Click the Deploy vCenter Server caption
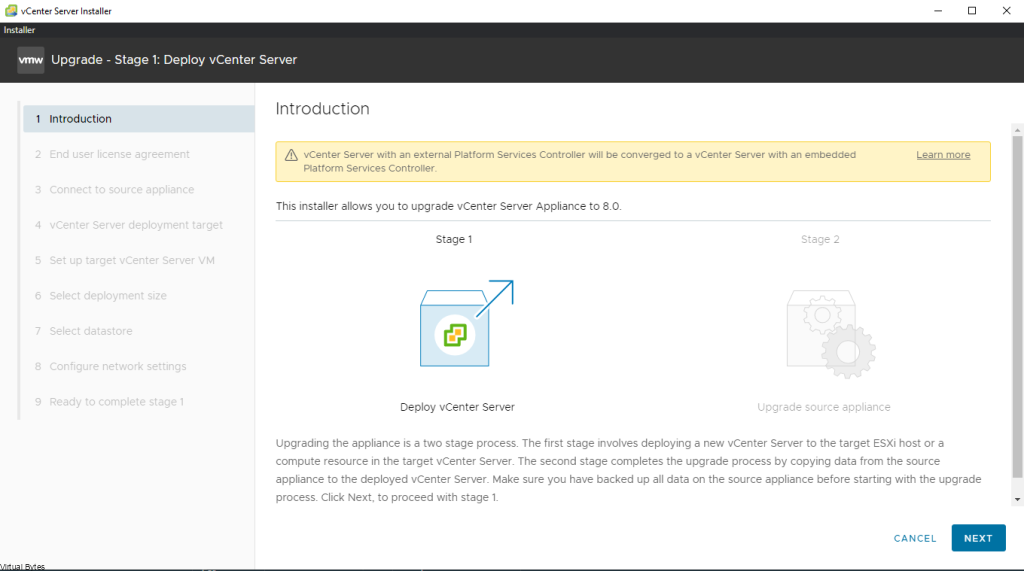This screenshot has width=1024, height=571. click(457, 407)
